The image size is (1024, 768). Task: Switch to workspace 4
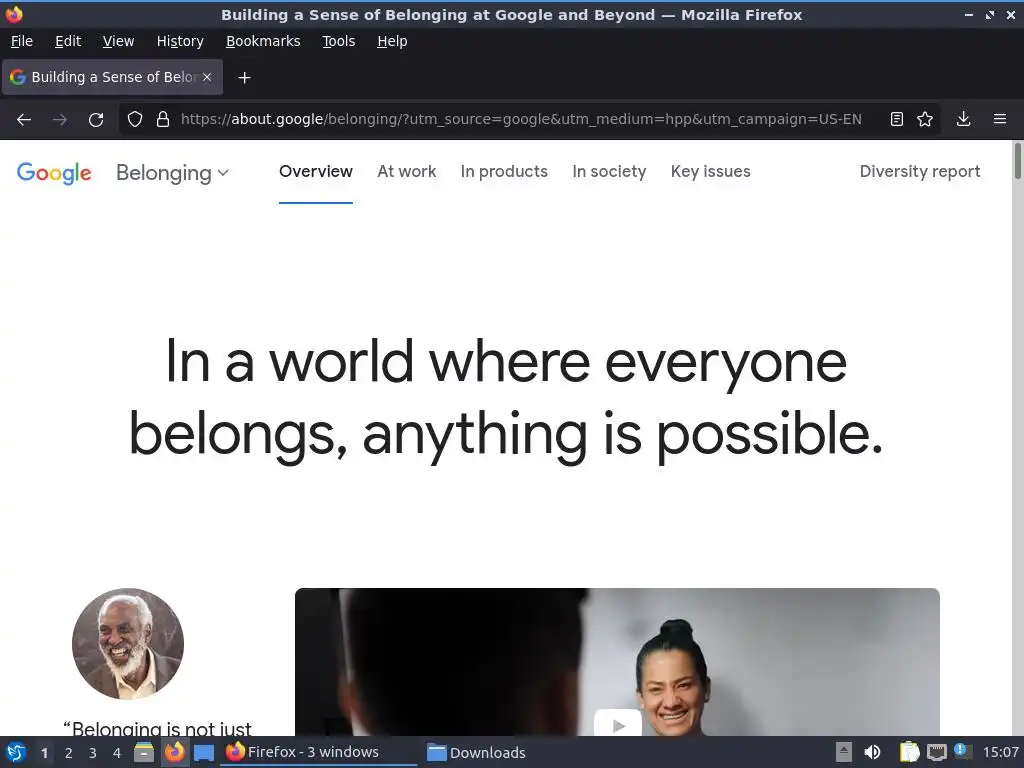117,753
